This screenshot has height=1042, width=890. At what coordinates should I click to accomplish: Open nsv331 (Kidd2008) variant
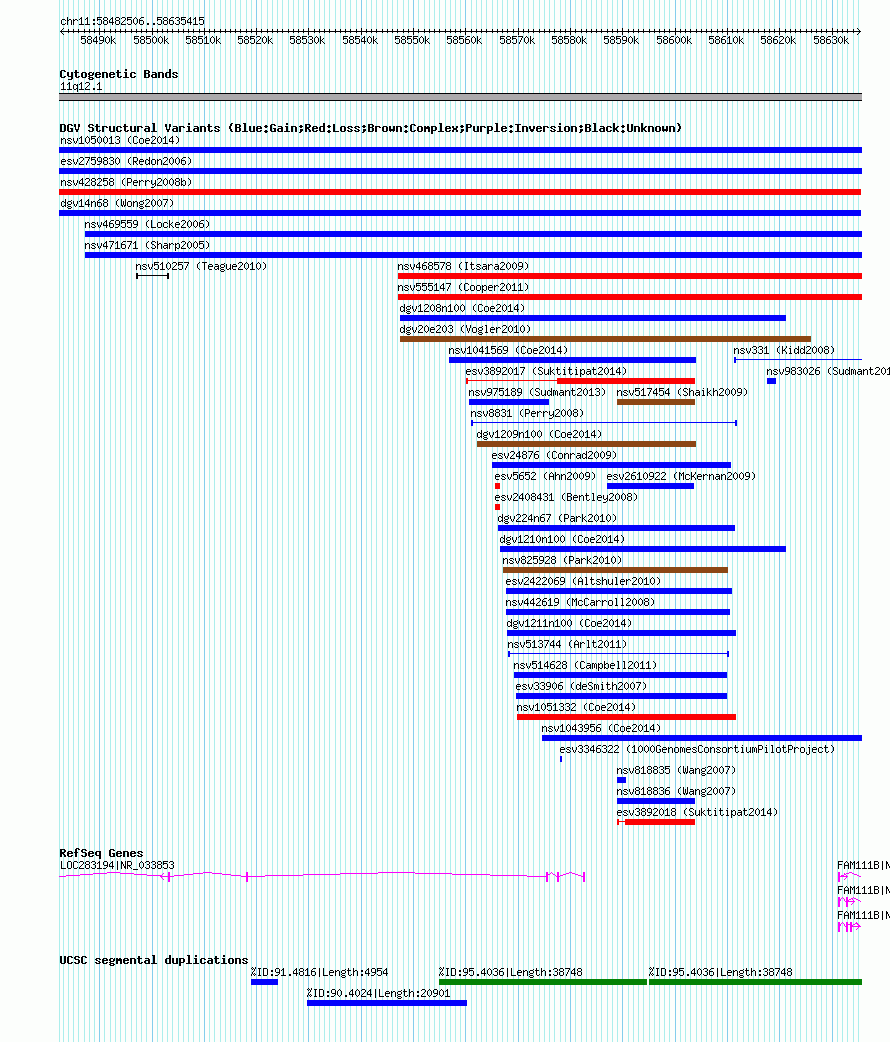(x=798, y=360)
